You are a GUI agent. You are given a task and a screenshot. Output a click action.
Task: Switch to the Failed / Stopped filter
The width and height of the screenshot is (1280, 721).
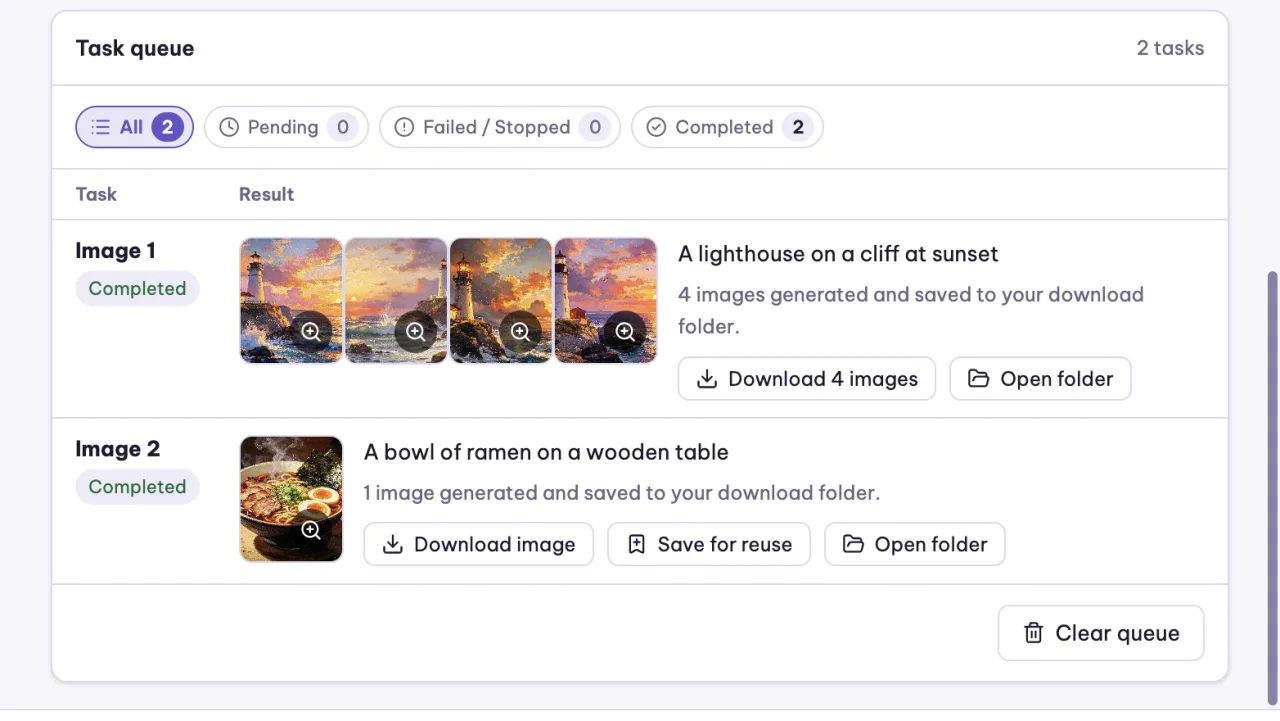coord(500,127)
